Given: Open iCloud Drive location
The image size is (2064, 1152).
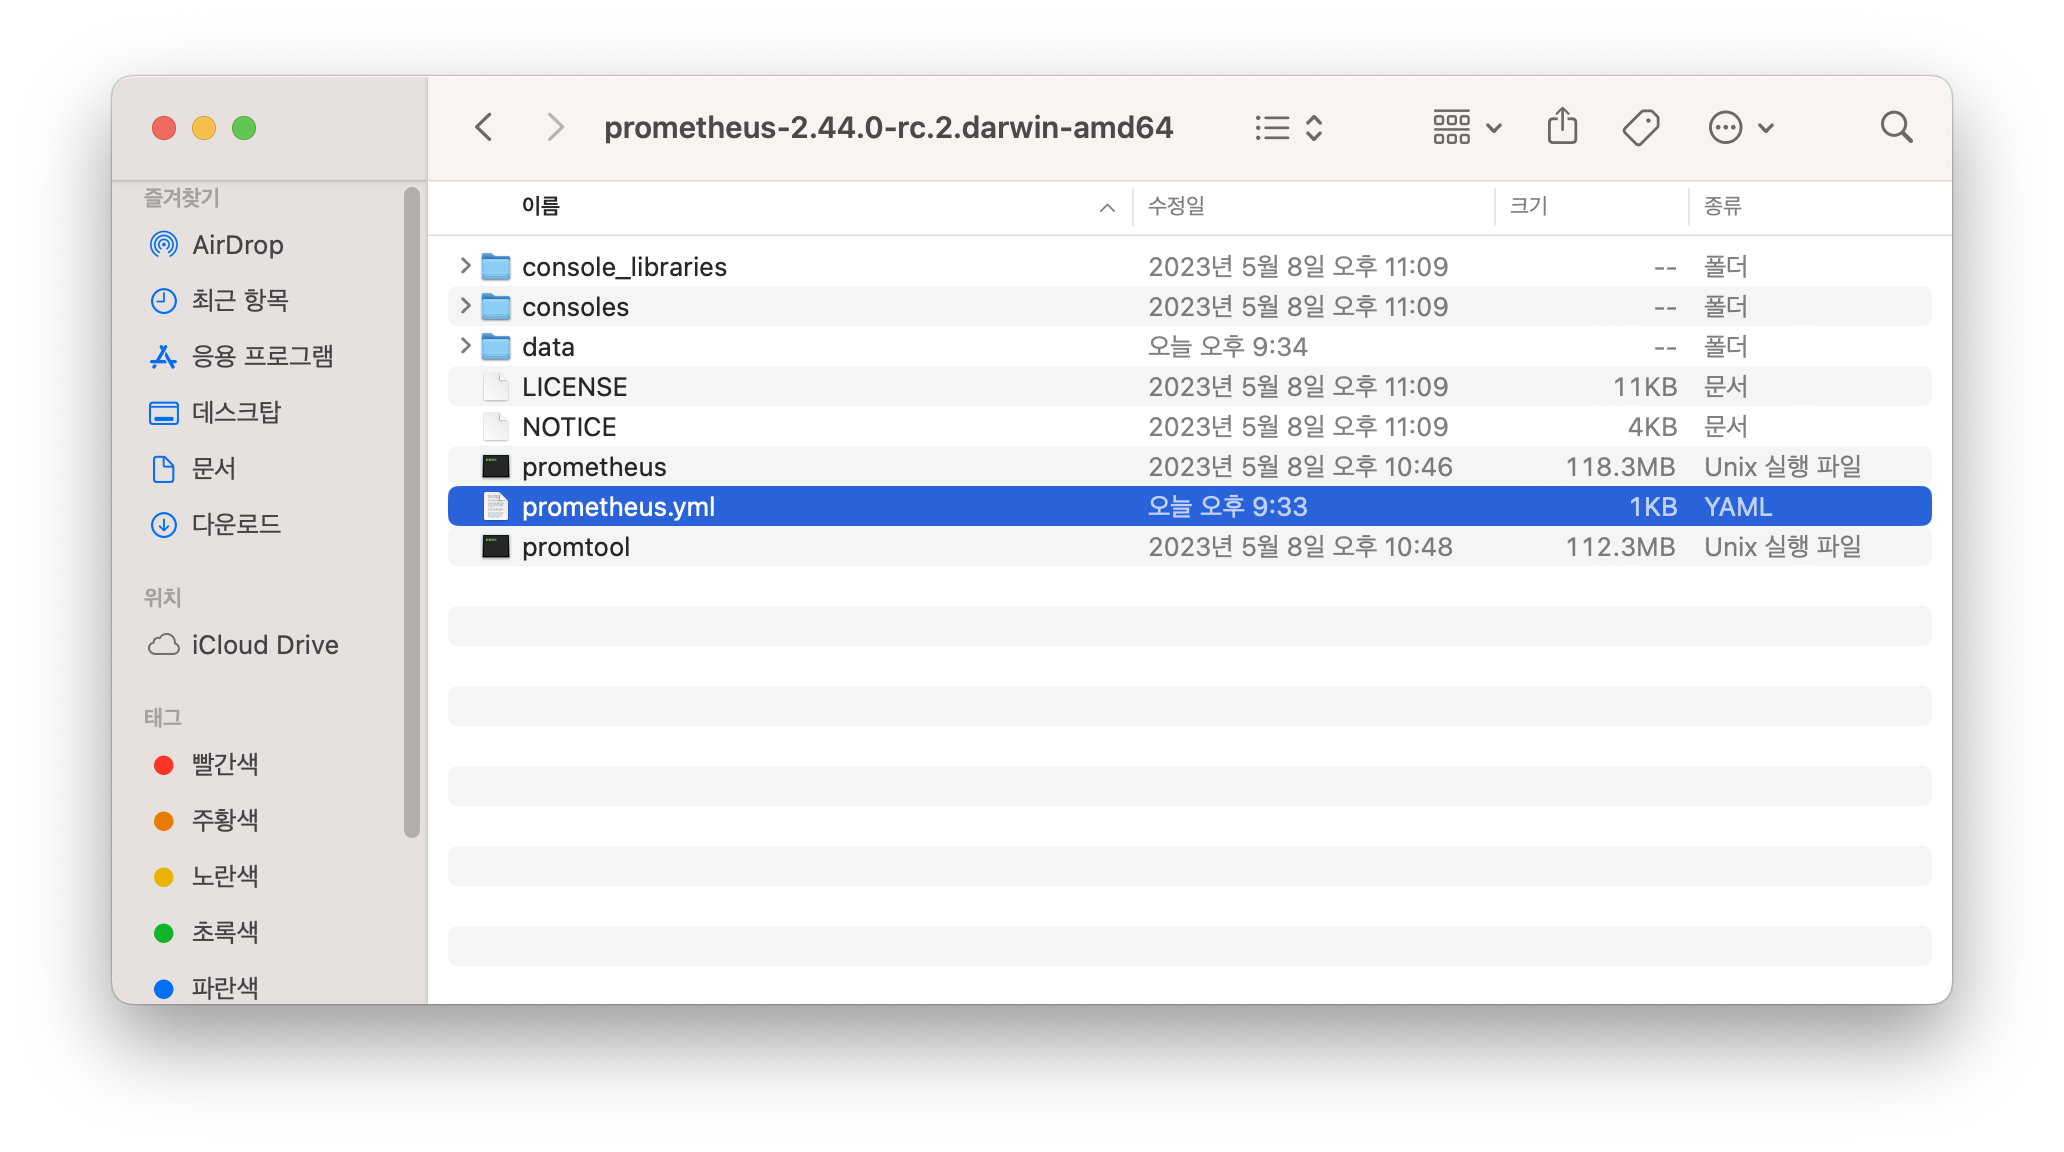Looking at the screenshot, I should [x=264, y=645].
